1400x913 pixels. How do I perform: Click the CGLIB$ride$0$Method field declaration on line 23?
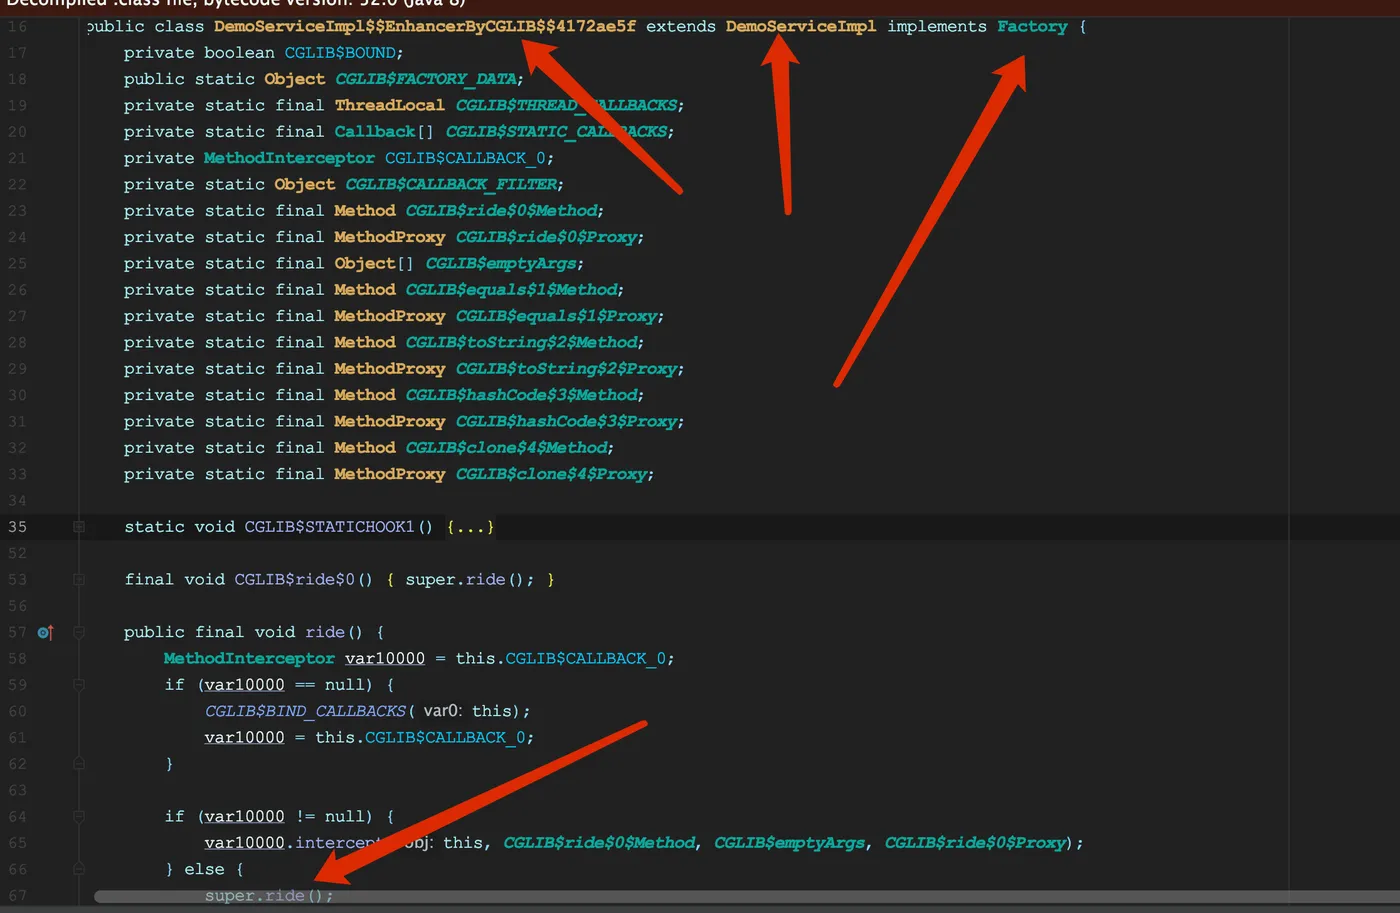tap(502, 211)
